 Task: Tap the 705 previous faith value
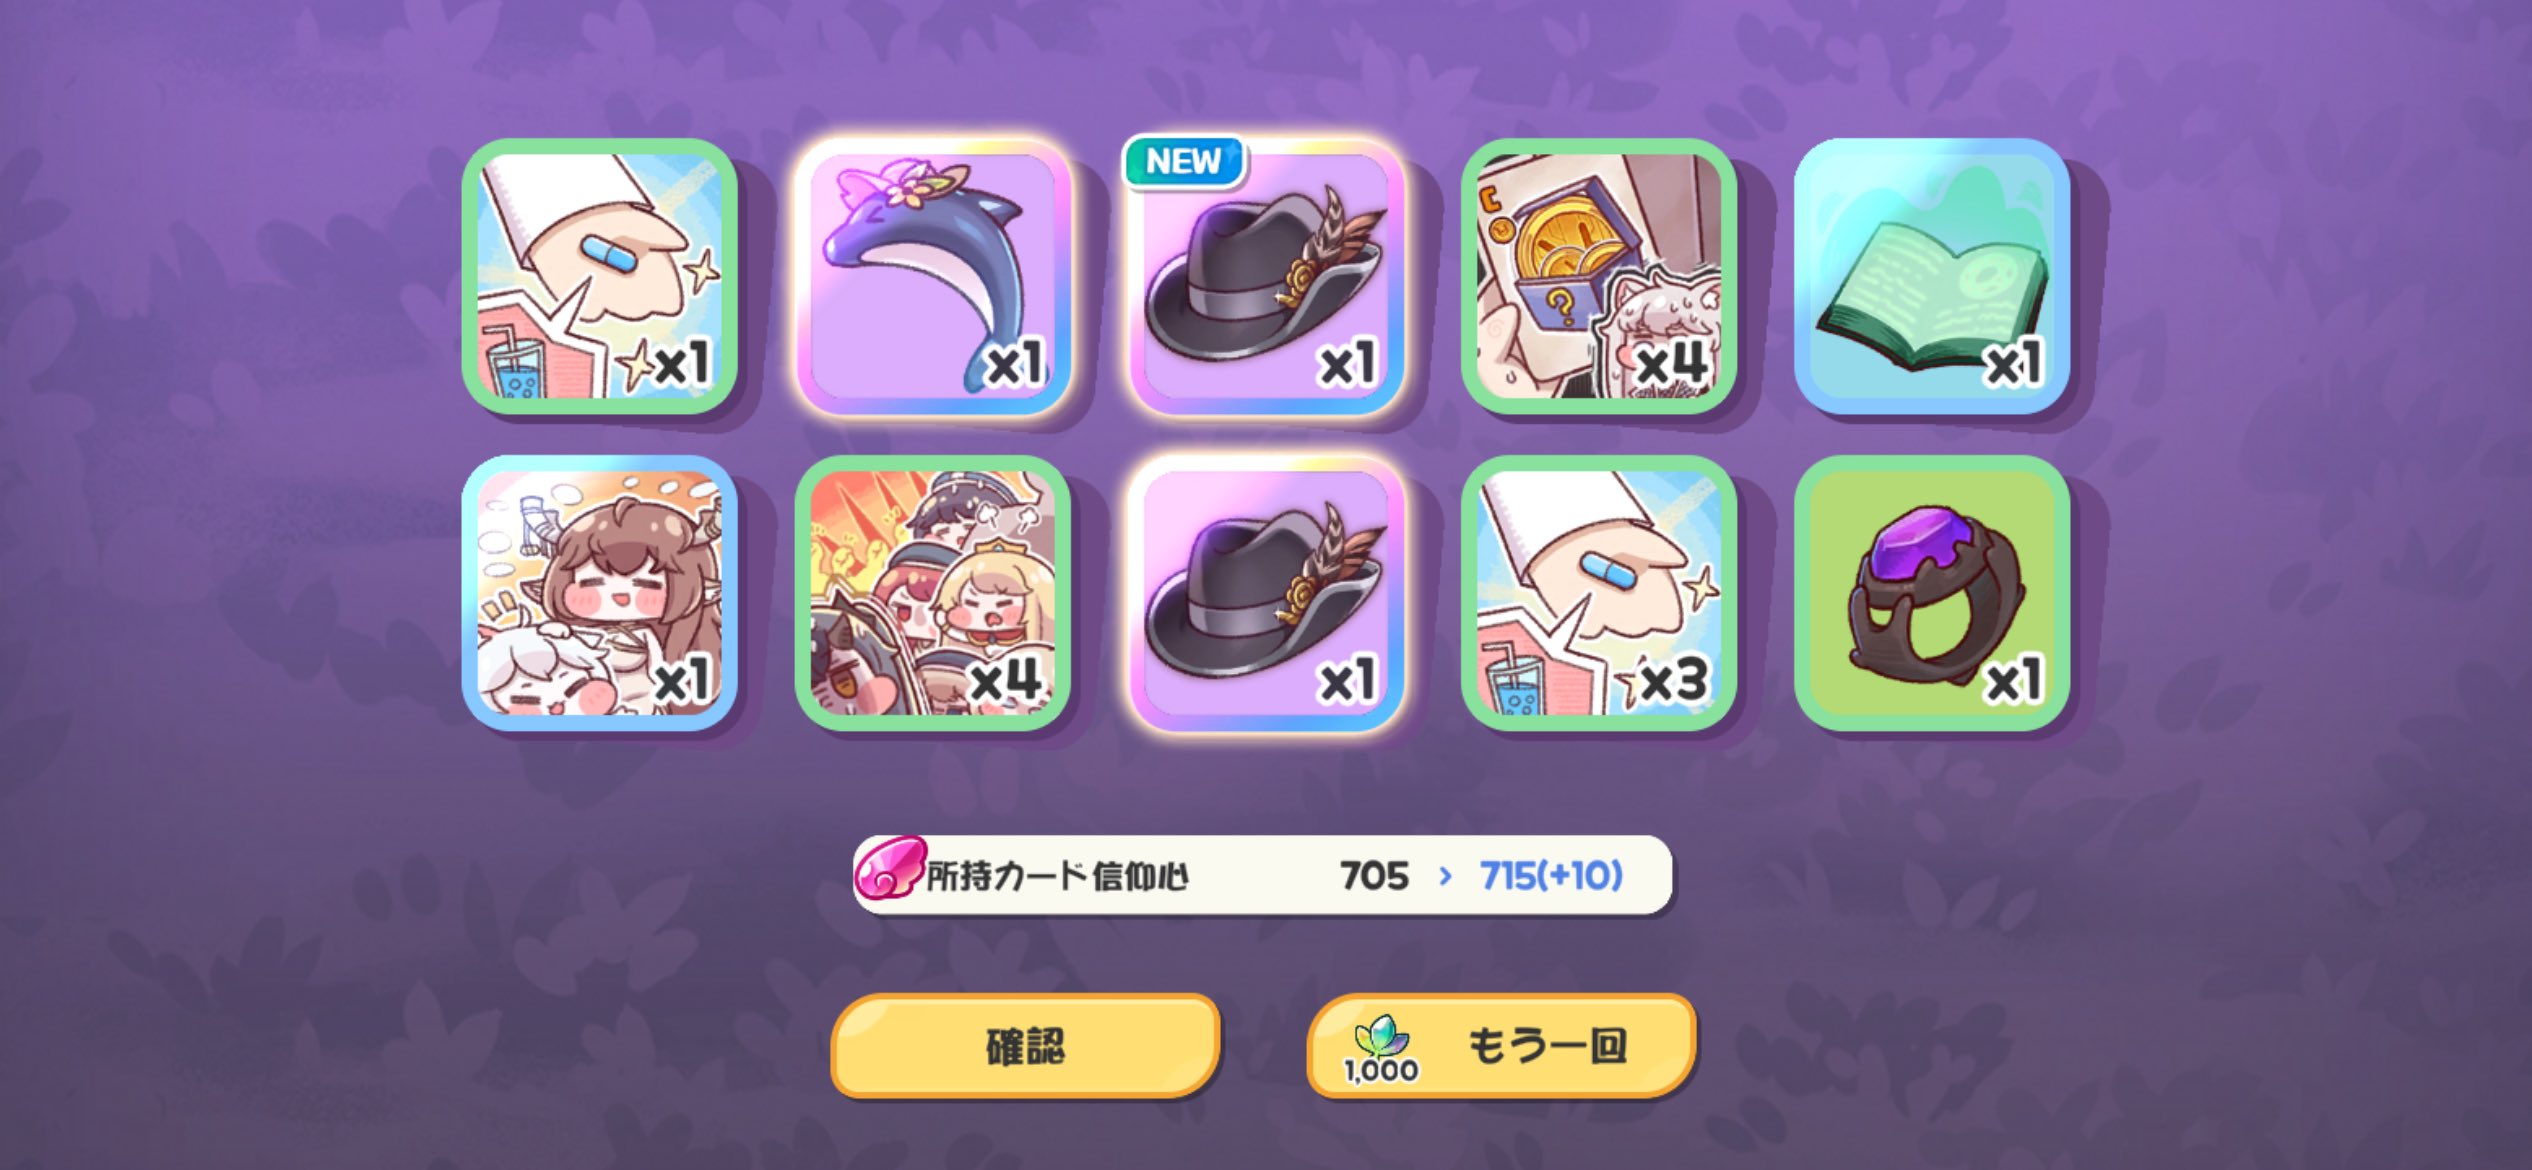[1374, 876]
